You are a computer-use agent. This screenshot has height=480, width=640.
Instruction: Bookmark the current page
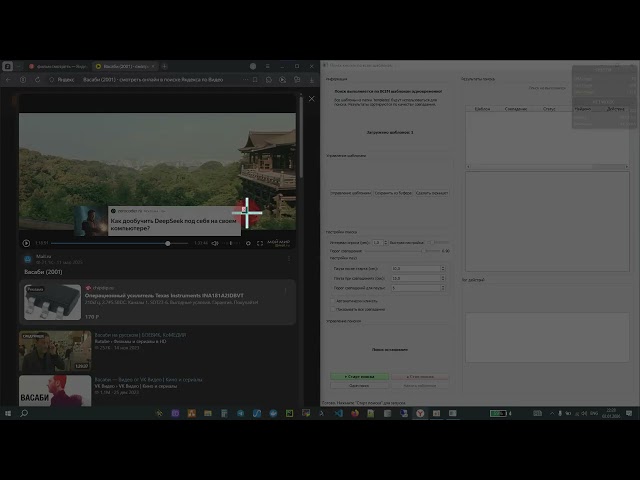[255, 80]
